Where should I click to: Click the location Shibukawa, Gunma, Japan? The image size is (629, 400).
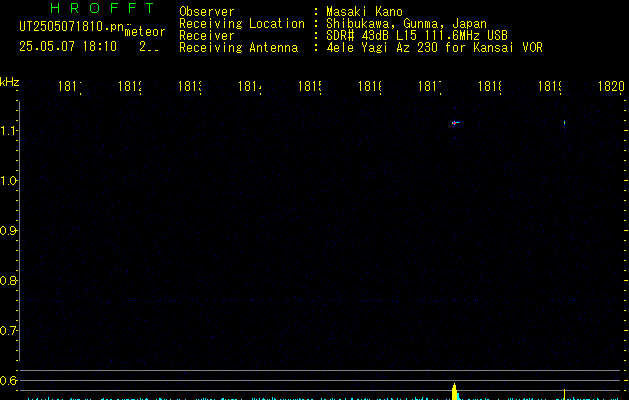(406, 24)
